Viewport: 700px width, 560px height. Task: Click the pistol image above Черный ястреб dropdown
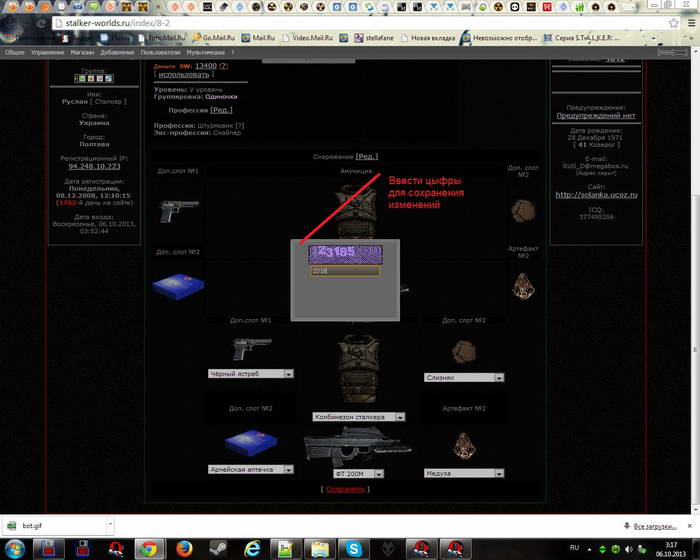pos(251,349)
